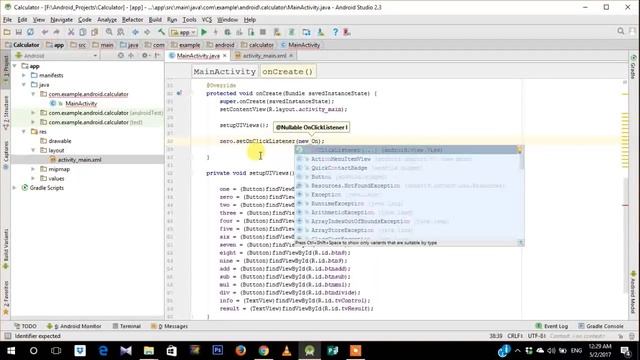The width and height of the screenshot is (640, 360).
Task: Expand the Gradle Scripts node
Action: click(x=15, y=188)
